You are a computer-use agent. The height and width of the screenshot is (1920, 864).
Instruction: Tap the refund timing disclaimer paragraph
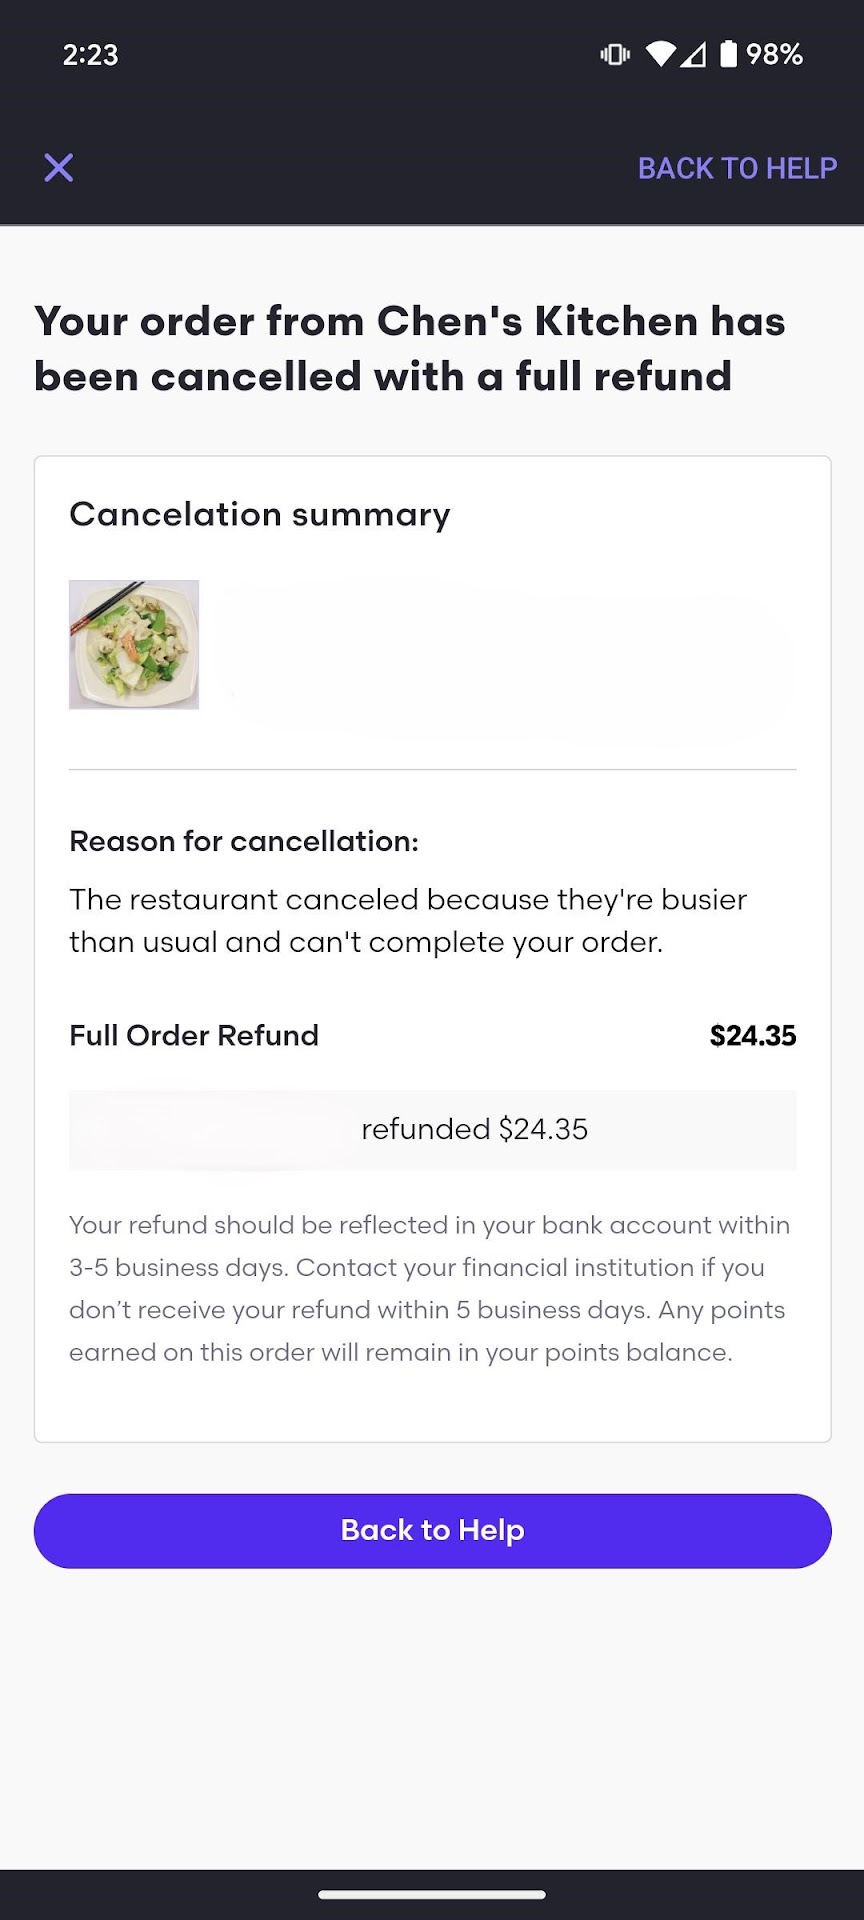tap(430, 1288)
